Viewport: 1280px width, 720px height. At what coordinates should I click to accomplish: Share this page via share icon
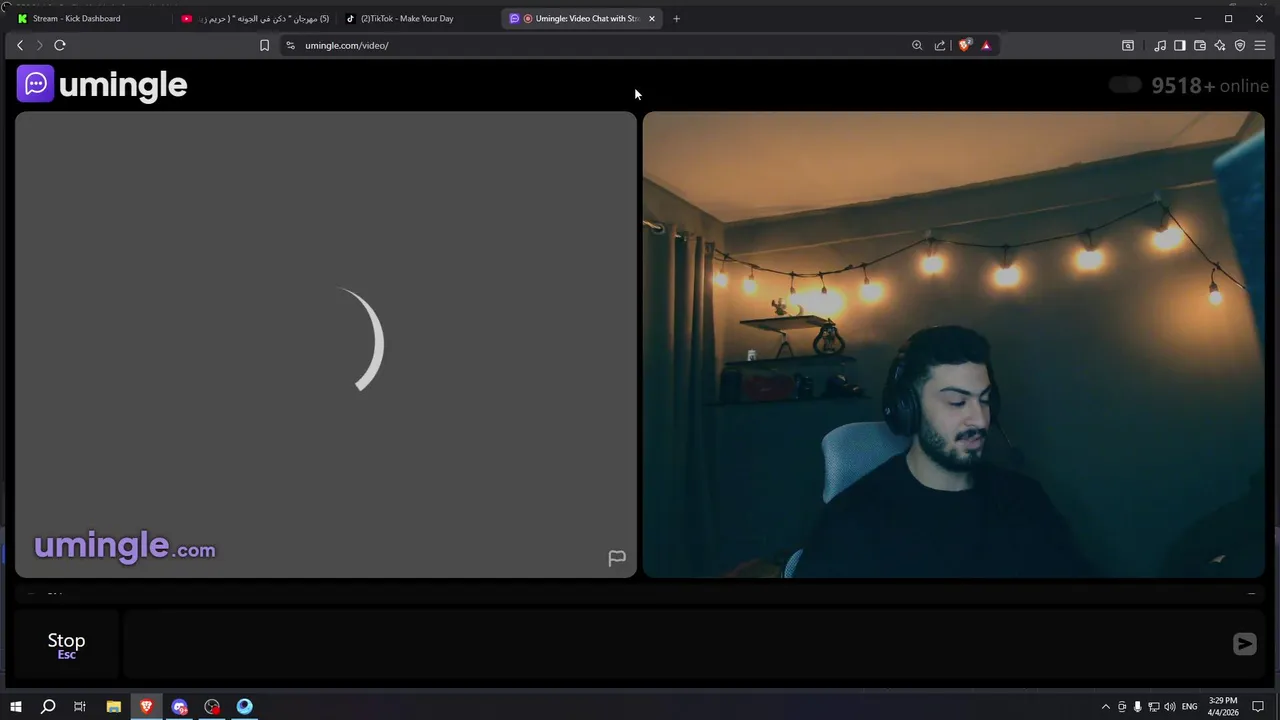pos(940,45)
